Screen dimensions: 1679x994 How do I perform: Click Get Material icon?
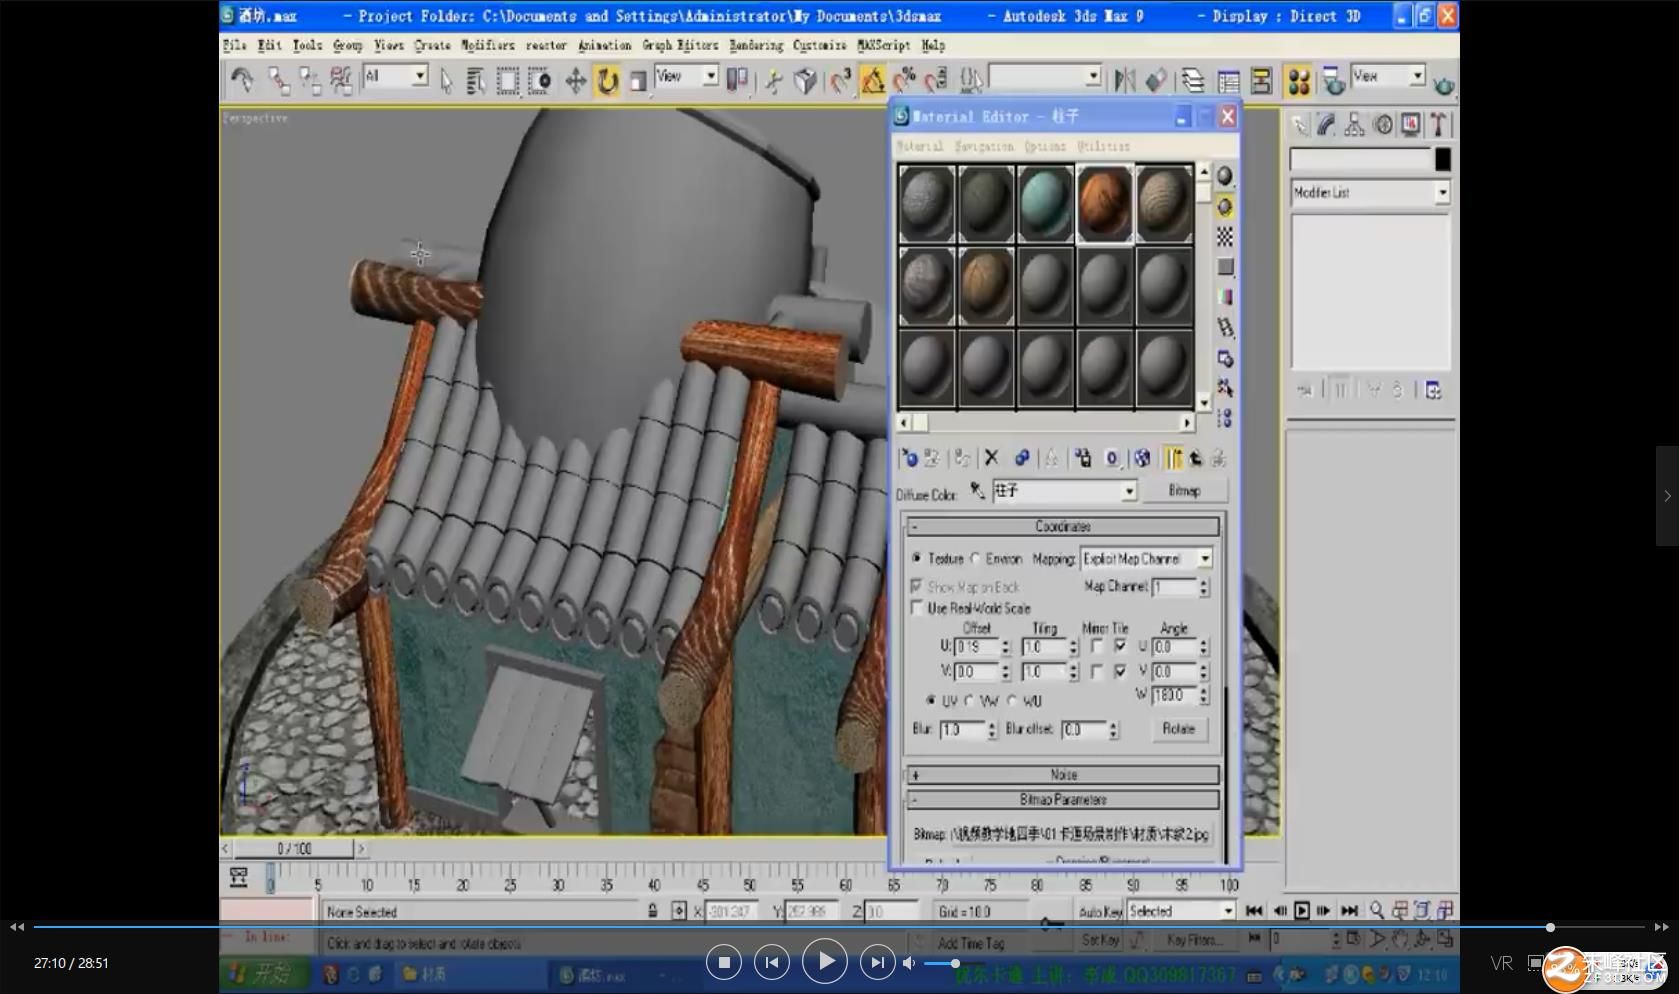tap(909, 458)
